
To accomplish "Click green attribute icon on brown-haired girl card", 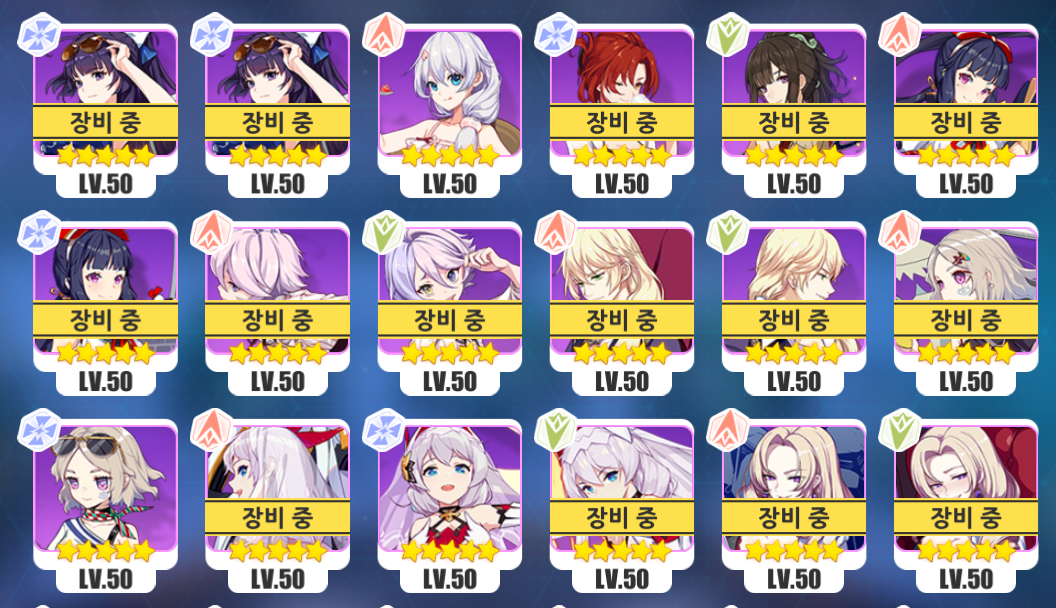I will (x=727, y=35).
